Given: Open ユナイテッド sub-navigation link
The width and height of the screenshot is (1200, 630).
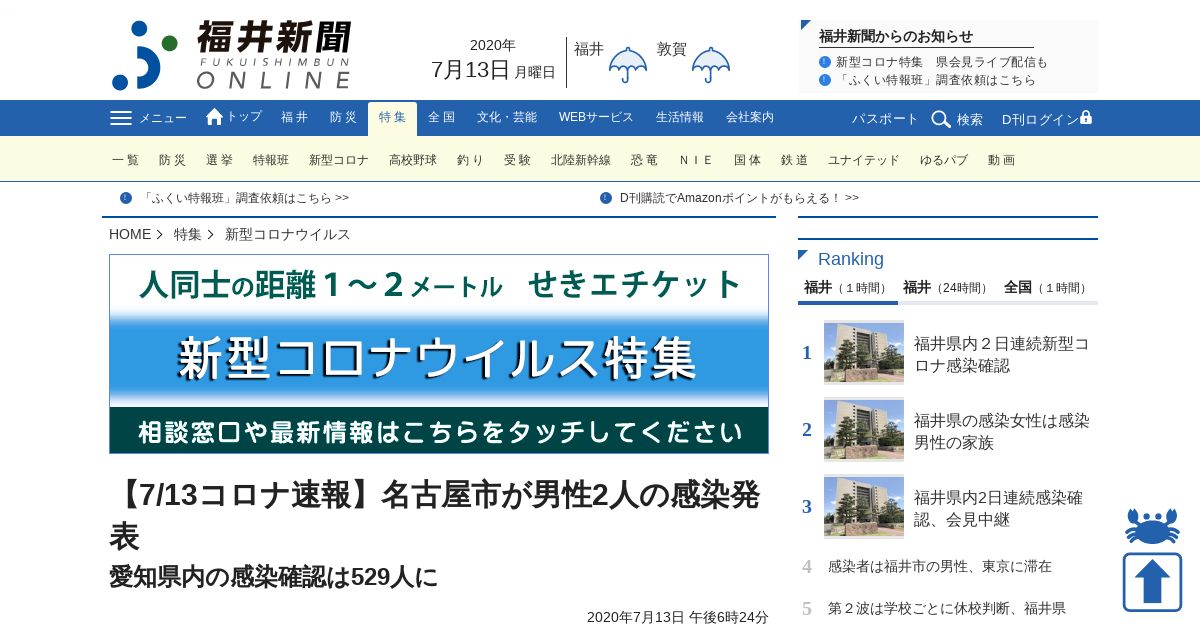Looking at the screenshot, I should (864, 160).
